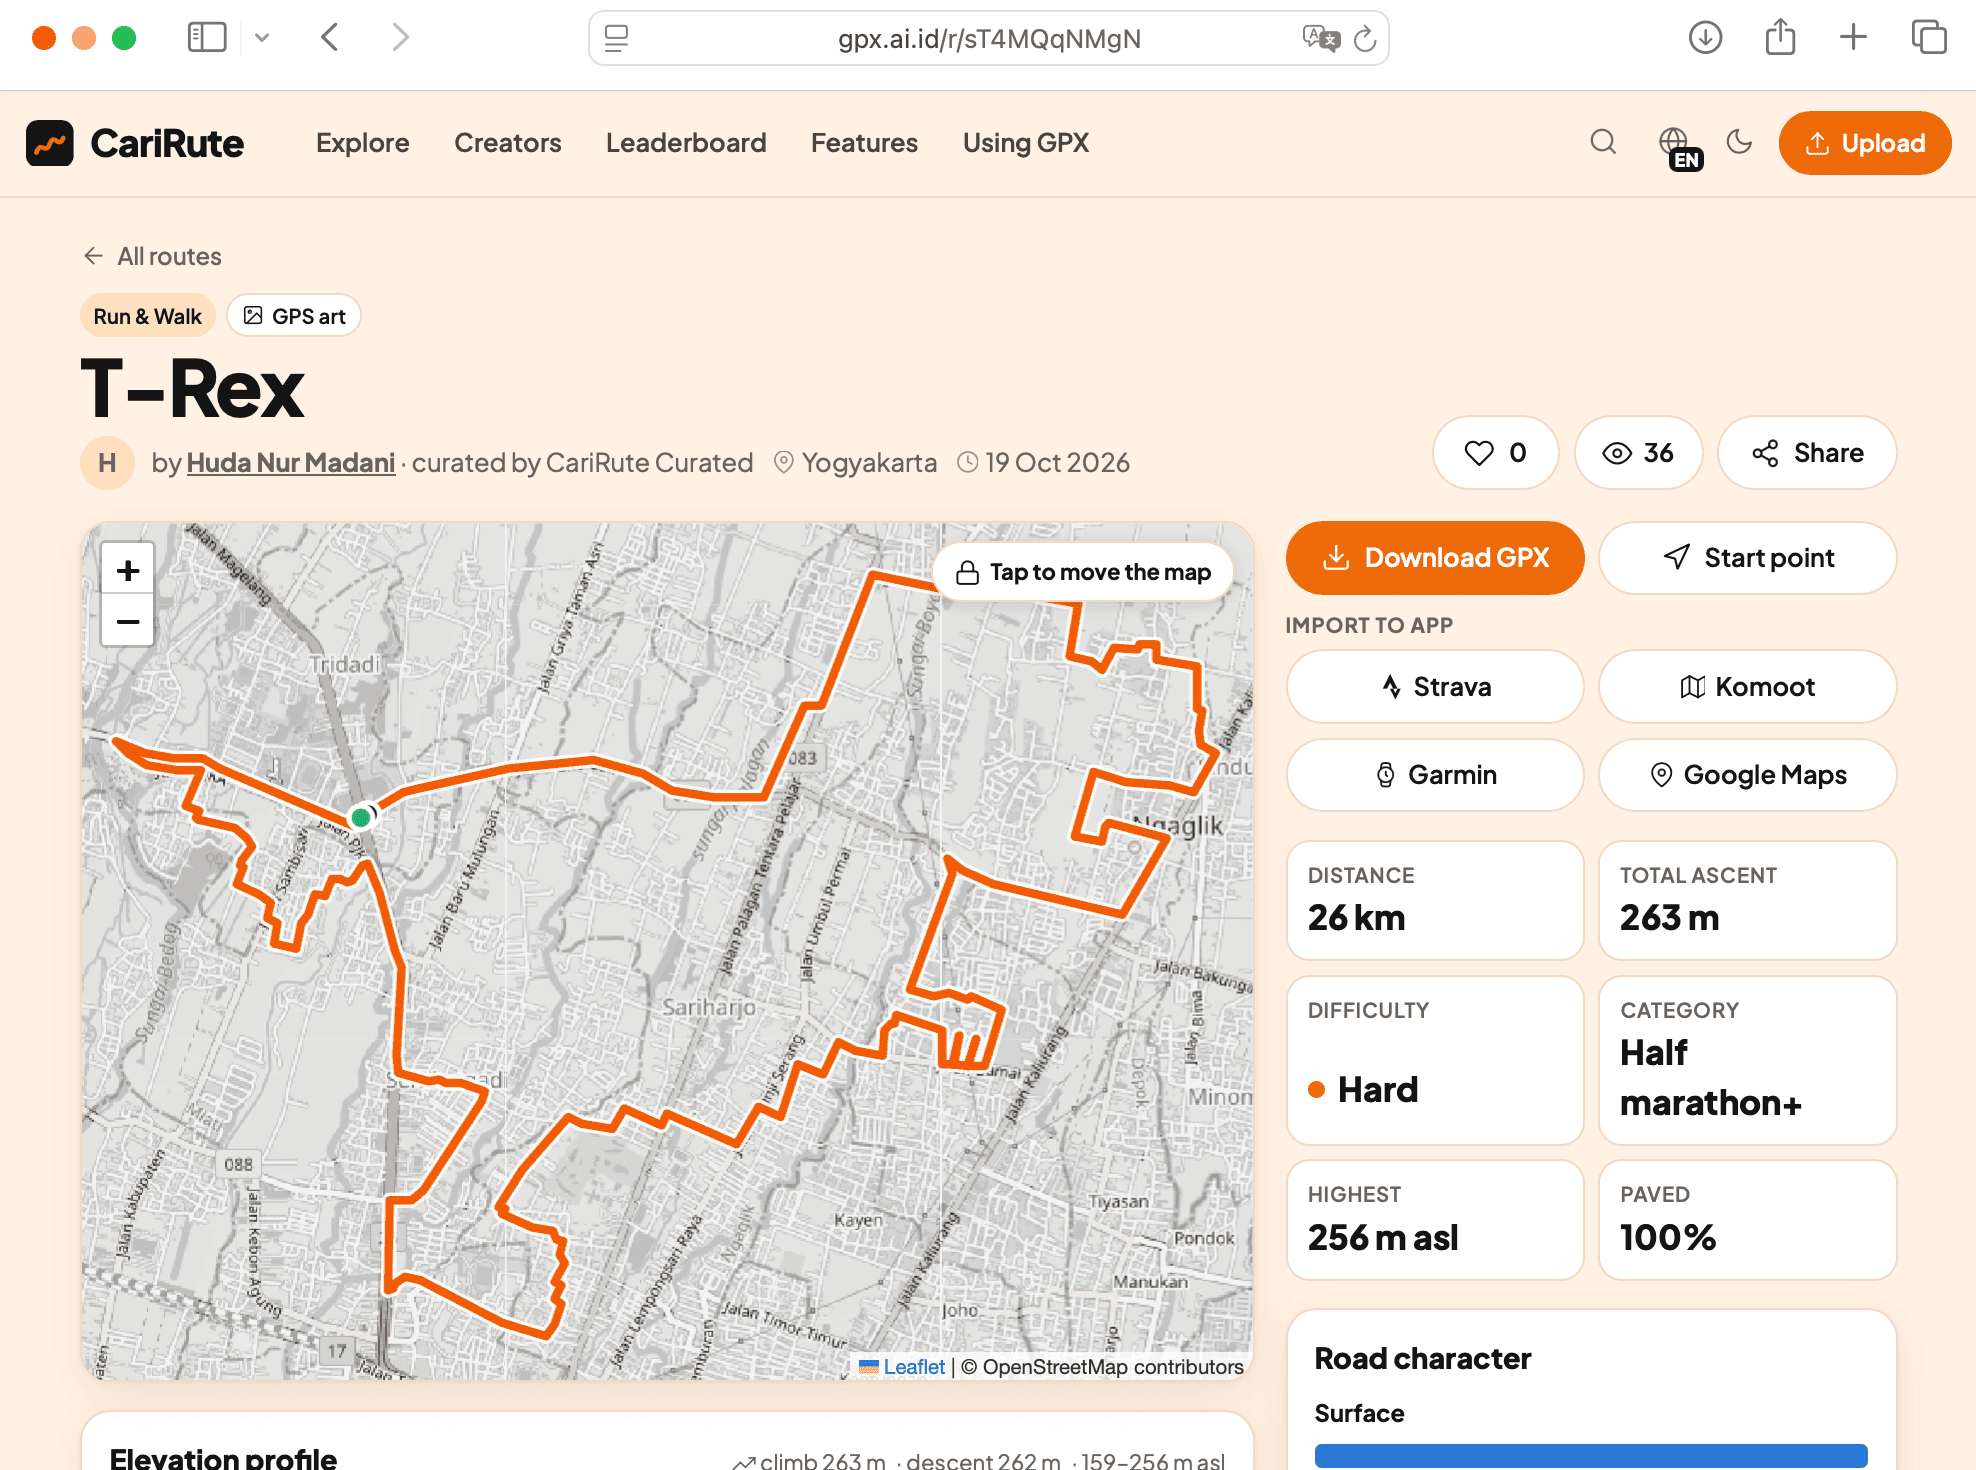Screen dimensions: 1976x1470
Task: Open the Leaderboard menu item
Action: (686, 143)
